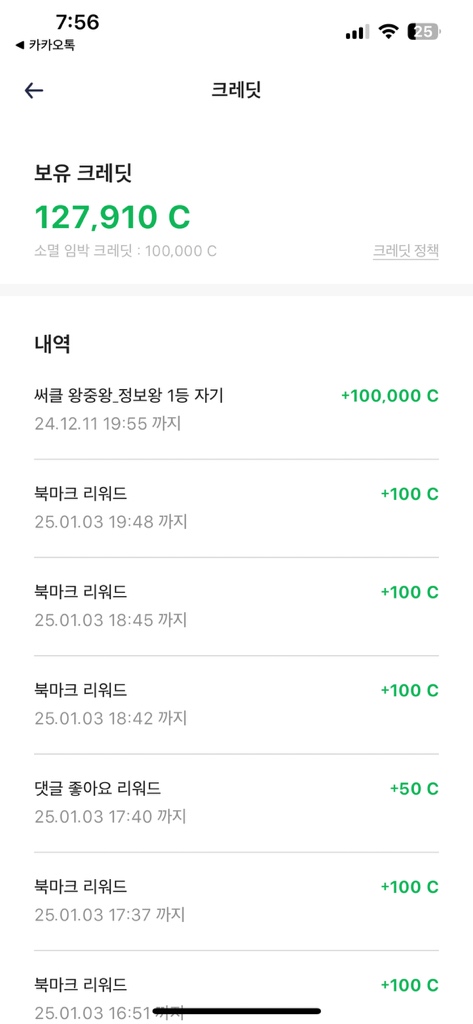Tap the home indicator bar
Image resolution: width=473 pixels, height=1024 pixels.
click(x=236, y=1012)
